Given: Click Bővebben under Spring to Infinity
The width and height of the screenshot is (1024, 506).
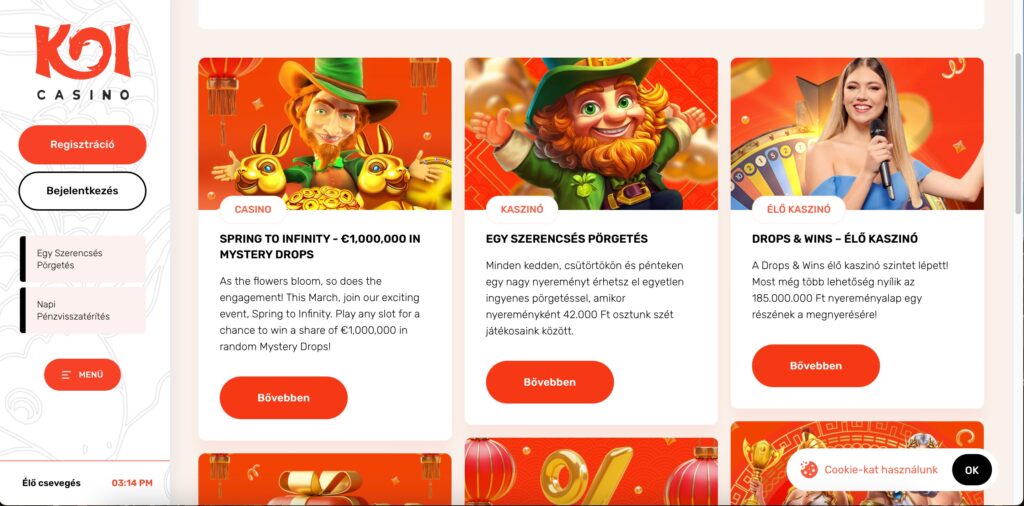Looking at the screenshot, I should point(283,398).
